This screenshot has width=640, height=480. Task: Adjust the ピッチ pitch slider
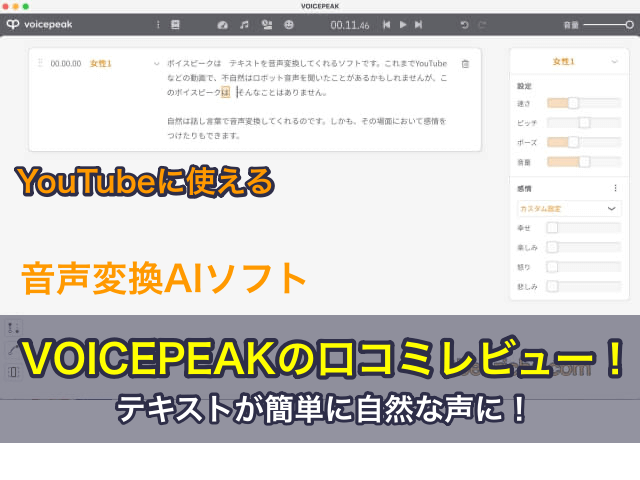584,122
